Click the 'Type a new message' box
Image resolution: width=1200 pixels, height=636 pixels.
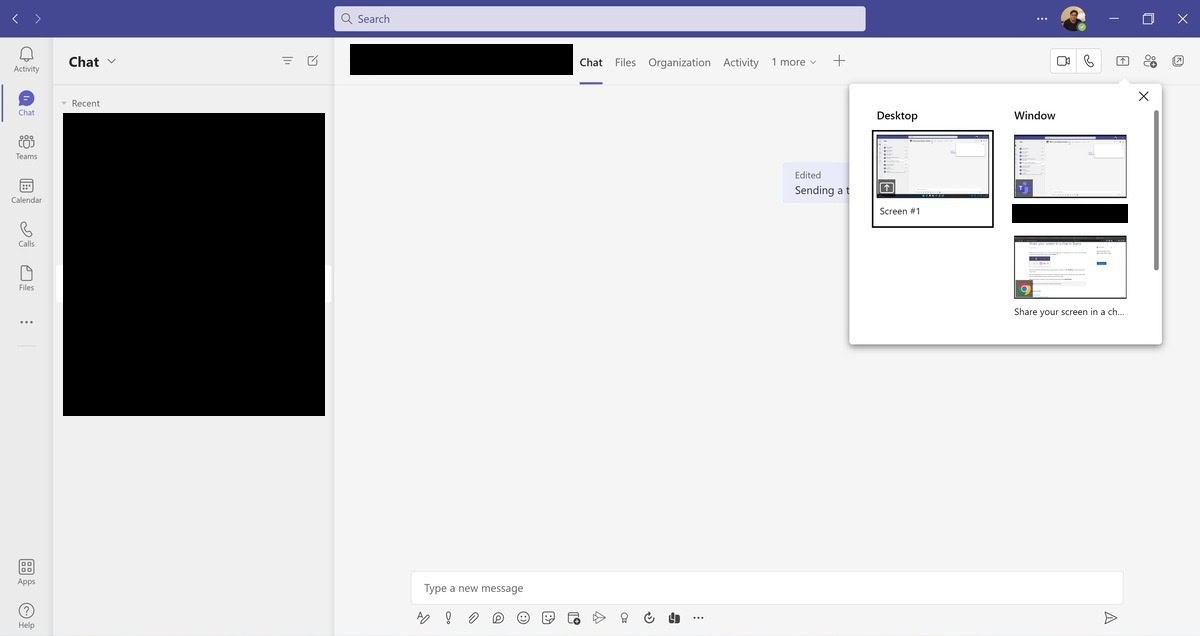click(x=766, y=588)
